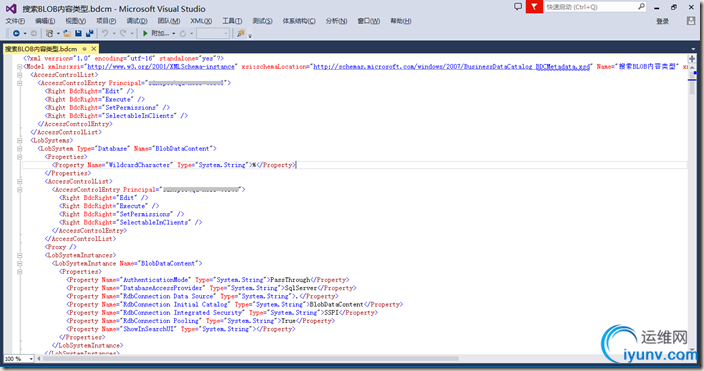This screenshot has height=371, width=704.
Task: Toggle the pin on the bdcm tab
Action: (84, 49)
